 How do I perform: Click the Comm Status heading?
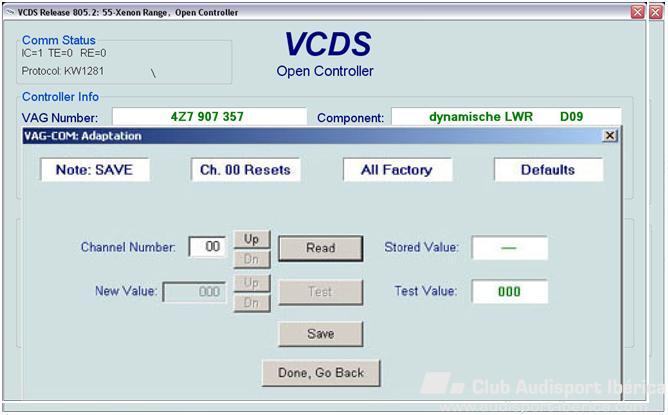pyautogui.click(x=59, y=40)
